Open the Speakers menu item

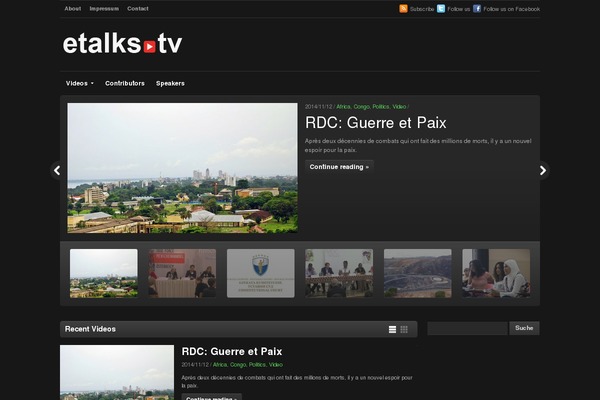[170, 83]
